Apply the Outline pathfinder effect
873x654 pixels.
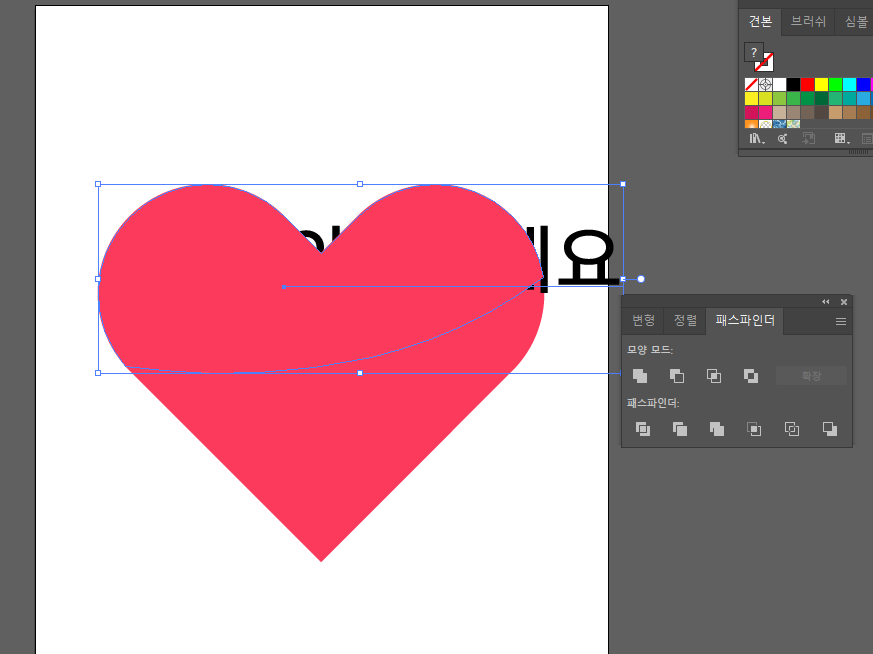click(x=791, y=428)
